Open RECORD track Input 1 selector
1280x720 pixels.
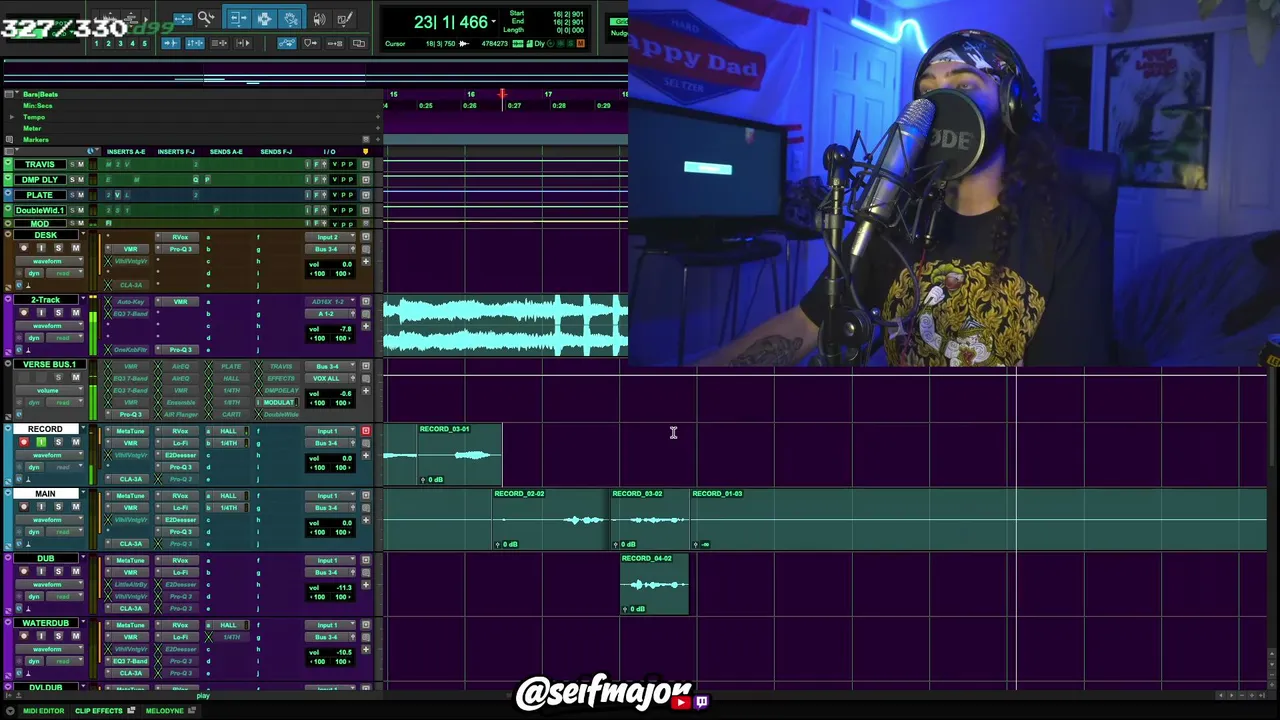coord(330,431)
